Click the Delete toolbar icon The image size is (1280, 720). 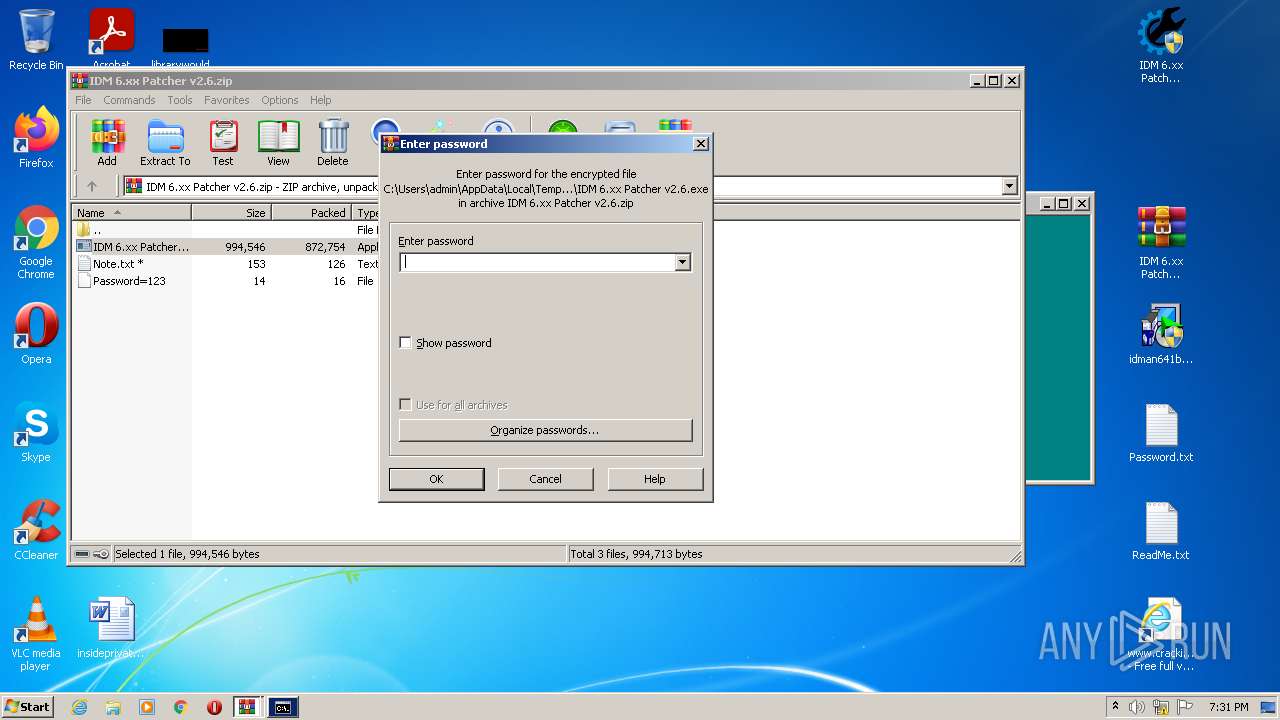coord(333,143)
